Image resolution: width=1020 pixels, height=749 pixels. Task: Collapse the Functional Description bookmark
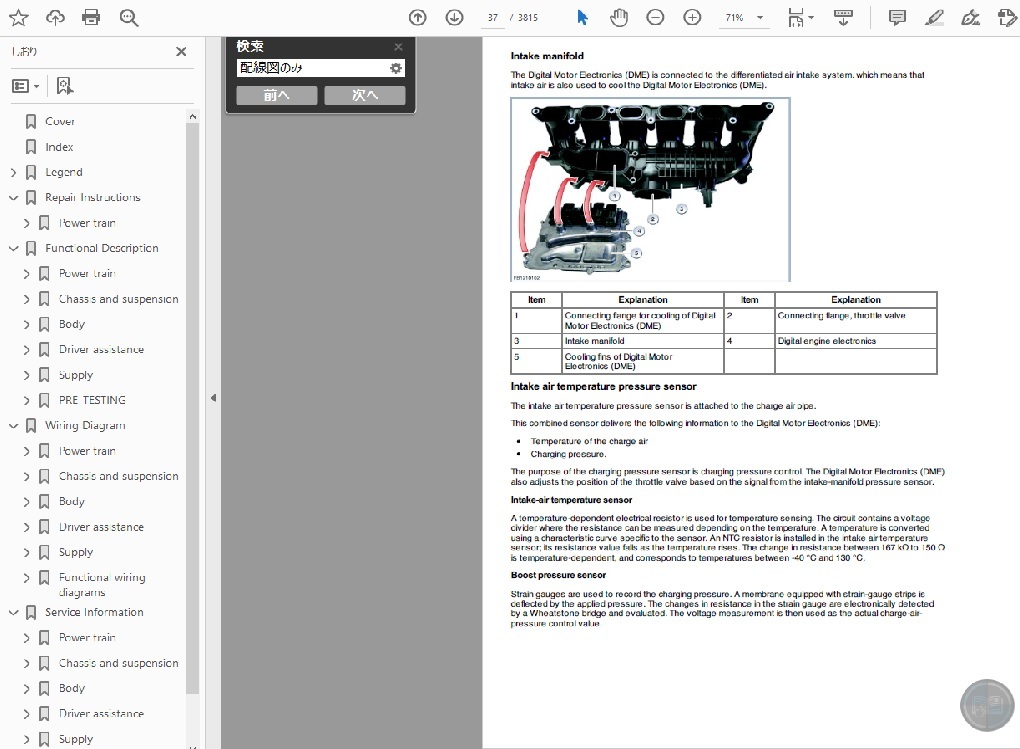pyautogui.click(x=13, y=249)
